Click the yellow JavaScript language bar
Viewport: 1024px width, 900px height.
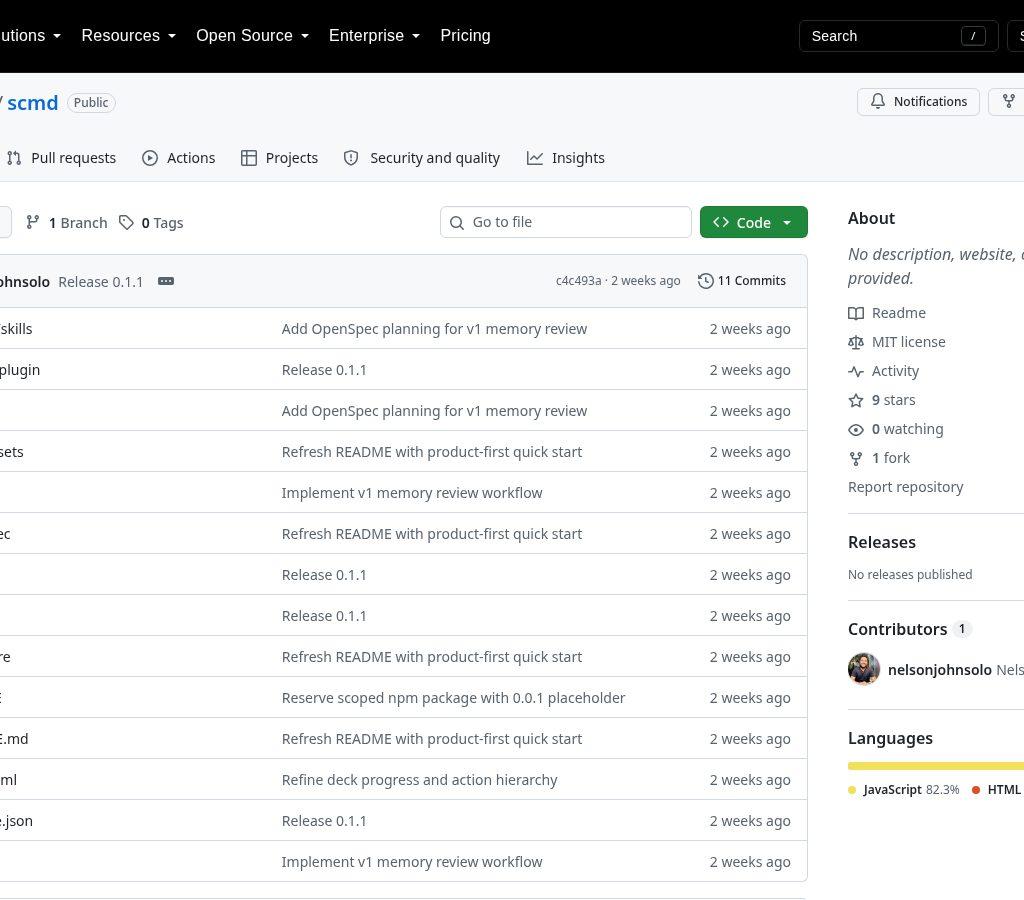coord(935,765)
